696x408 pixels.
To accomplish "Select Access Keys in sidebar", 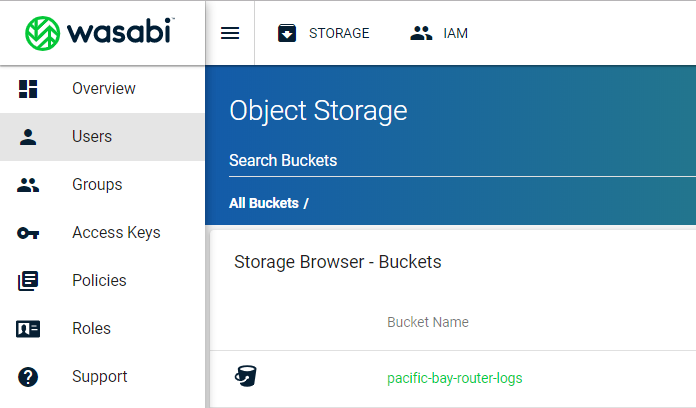I will 116,233.
